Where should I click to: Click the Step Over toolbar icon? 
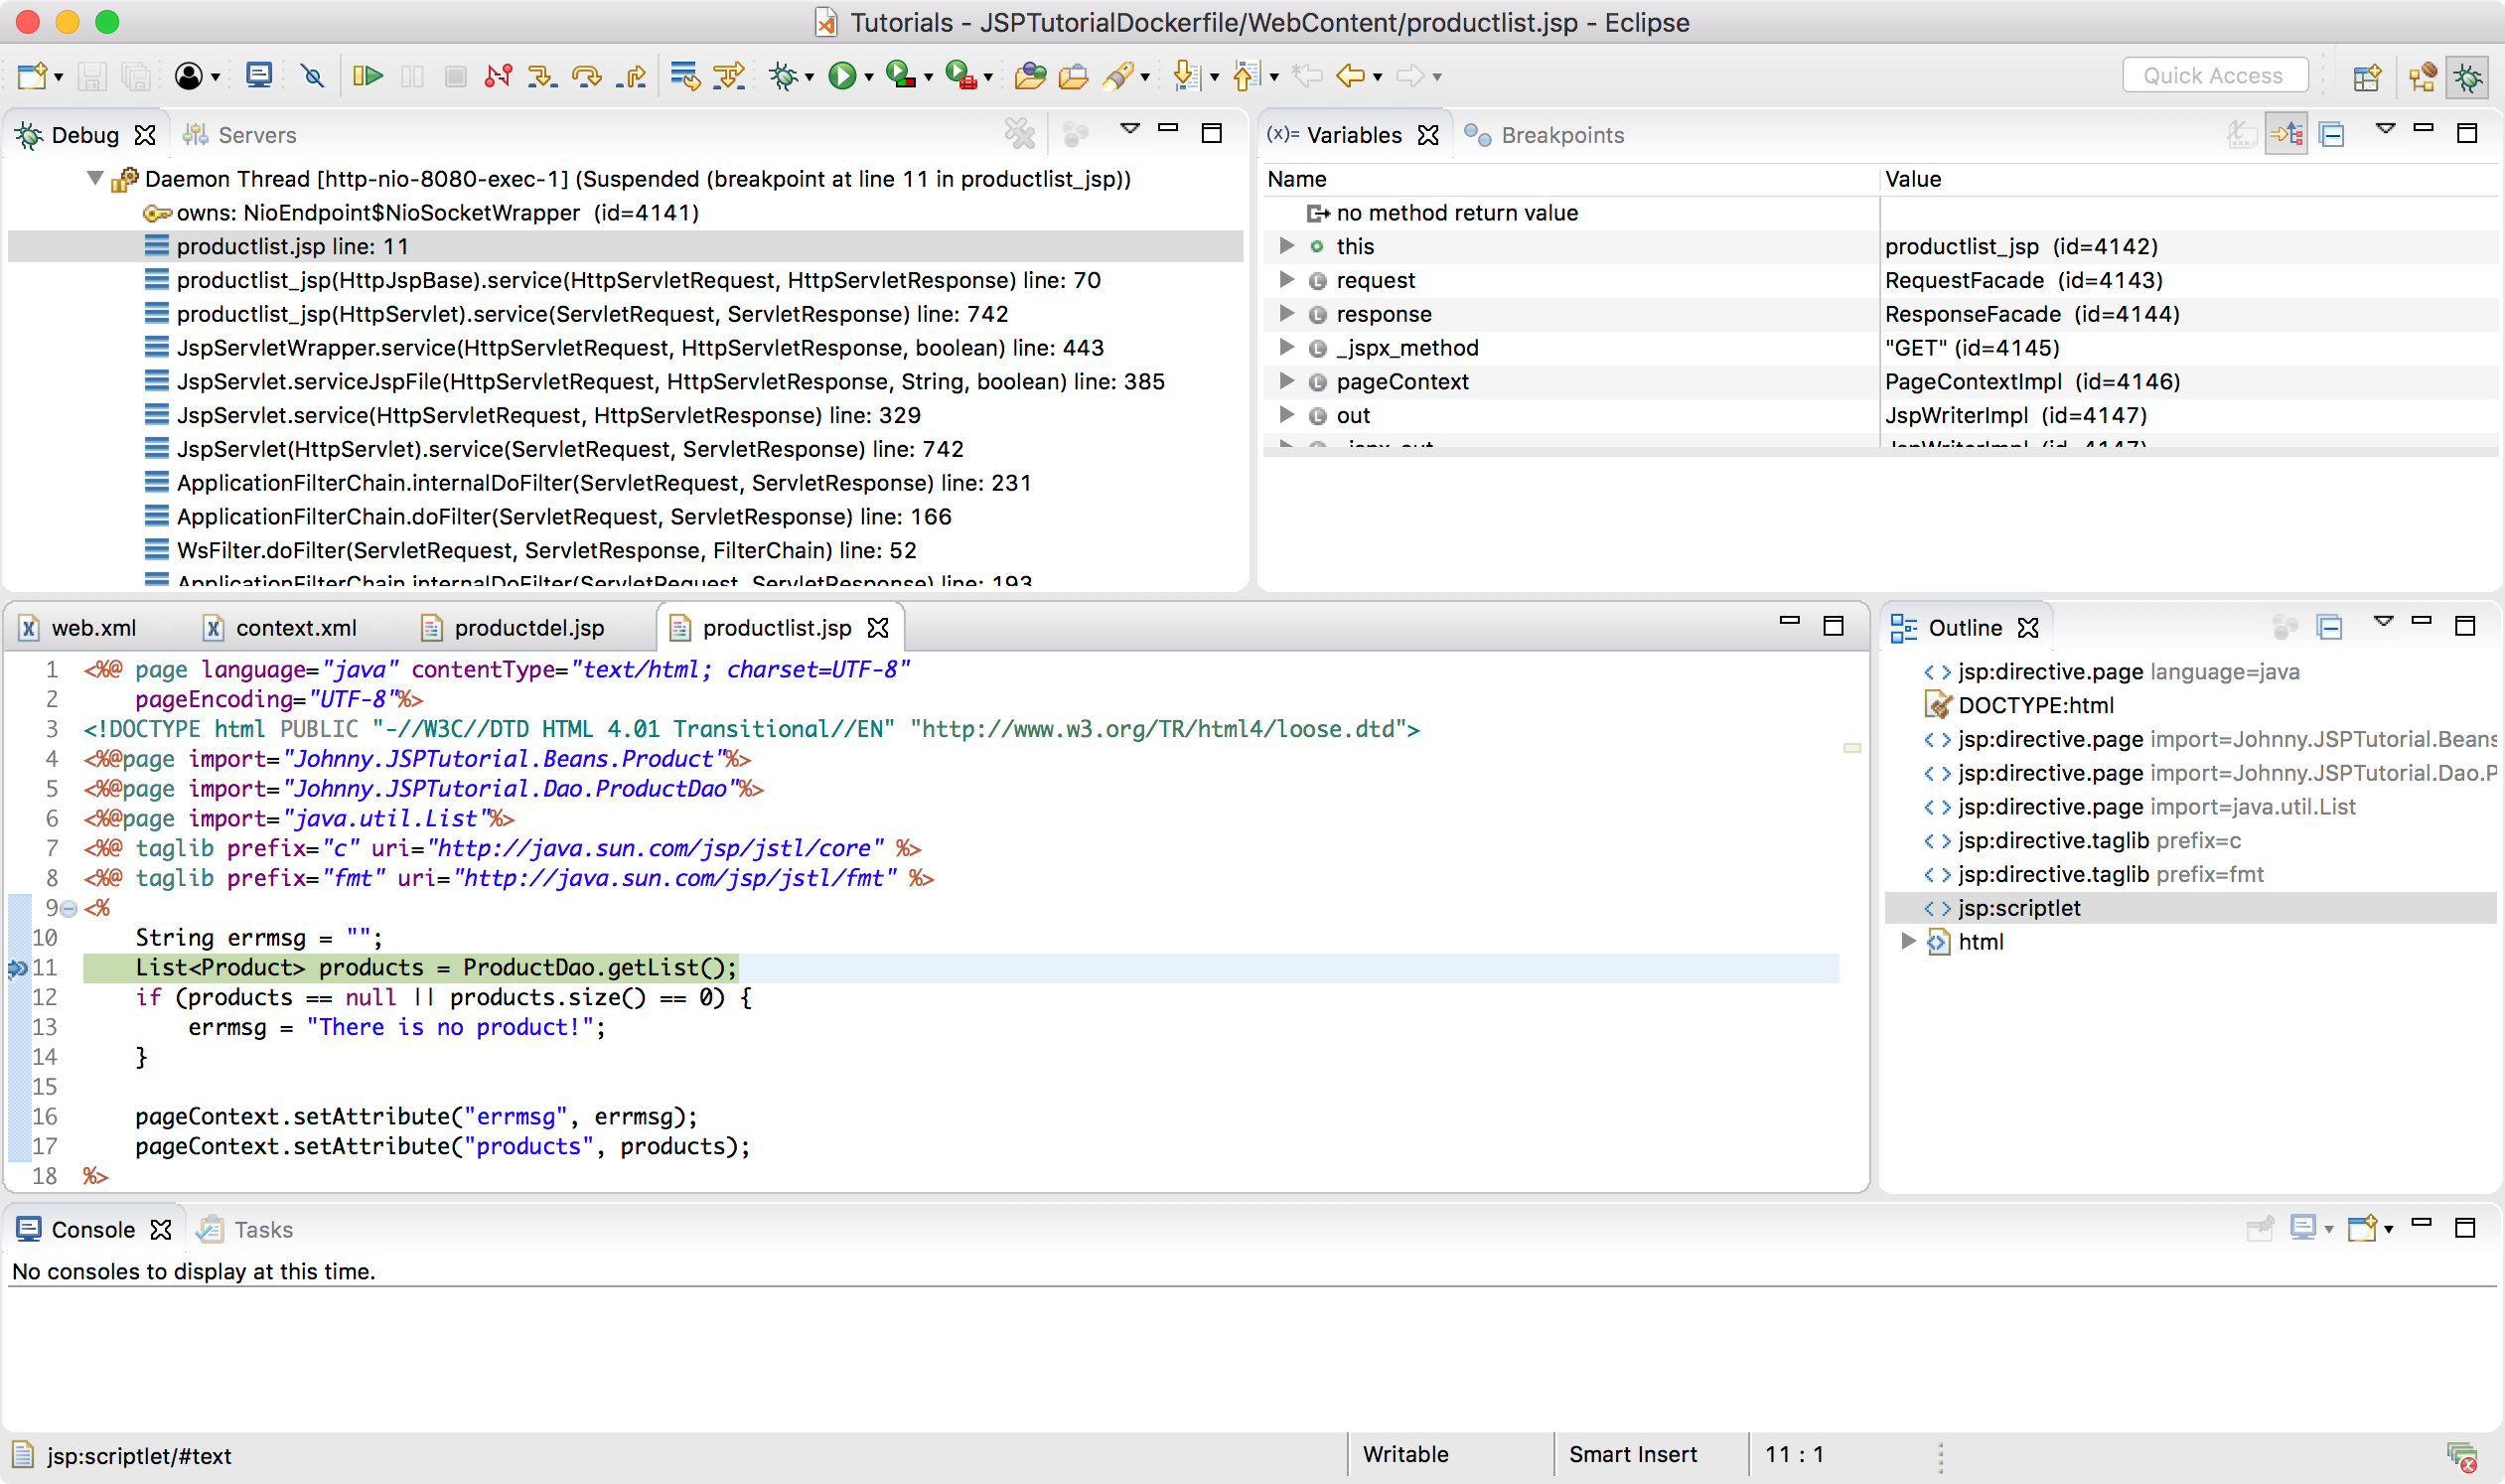tap(586, 76)
